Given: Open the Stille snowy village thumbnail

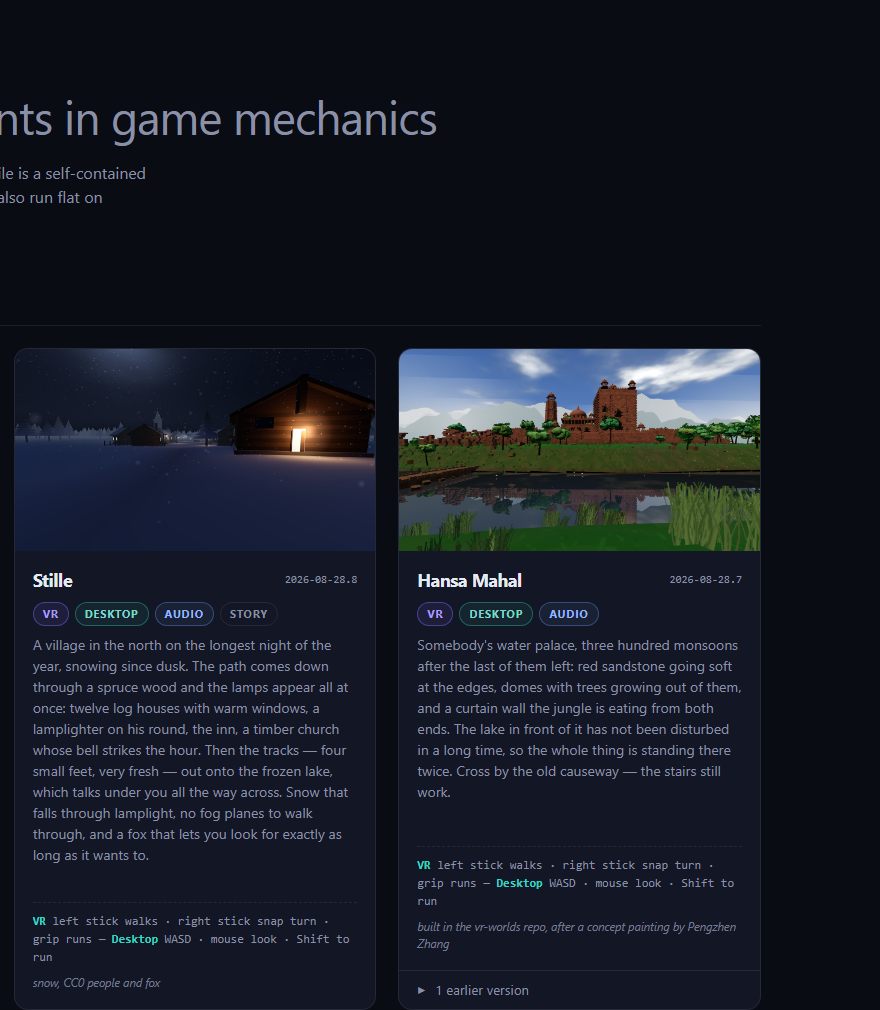Looking at the screenshot, I should [x=195, y=450].
